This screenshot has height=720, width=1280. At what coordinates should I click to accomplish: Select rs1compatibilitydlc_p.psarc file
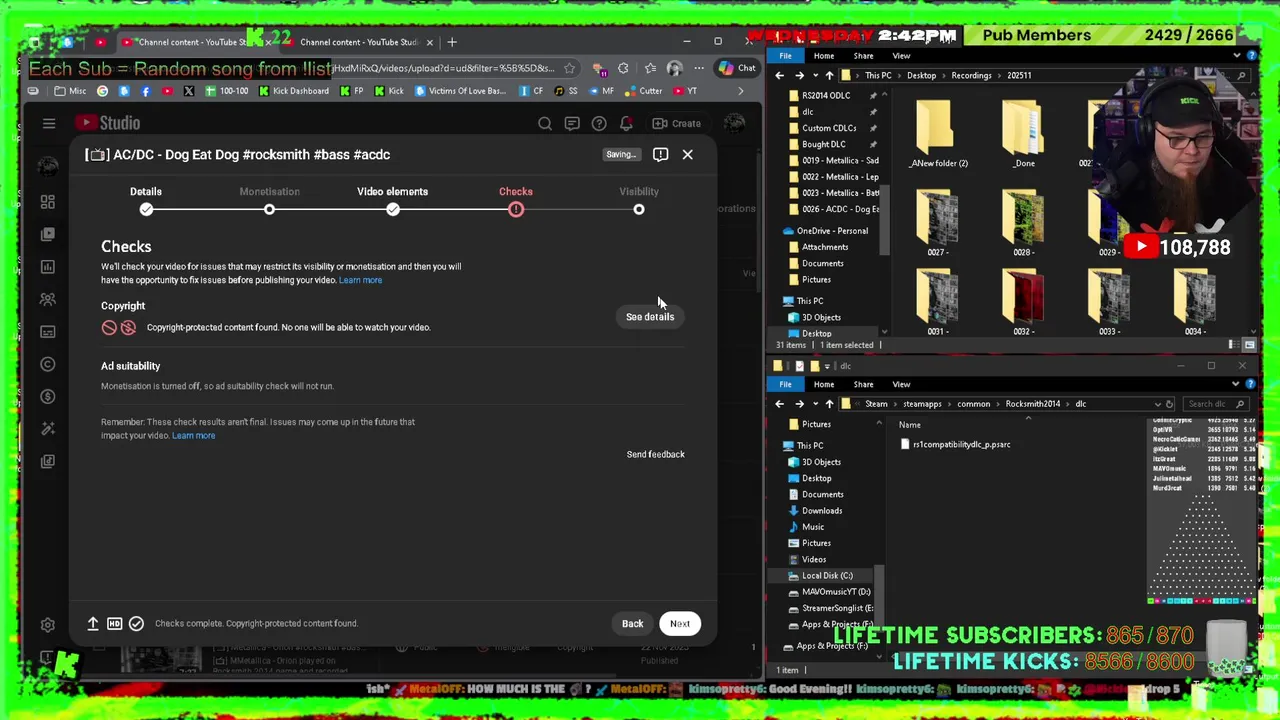click(955, 444)
